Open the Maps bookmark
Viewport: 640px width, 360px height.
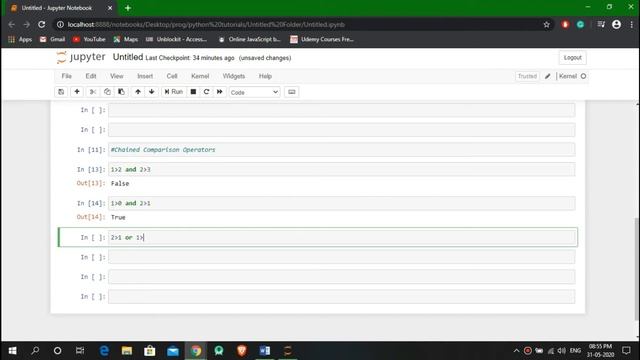coord(126,40)
